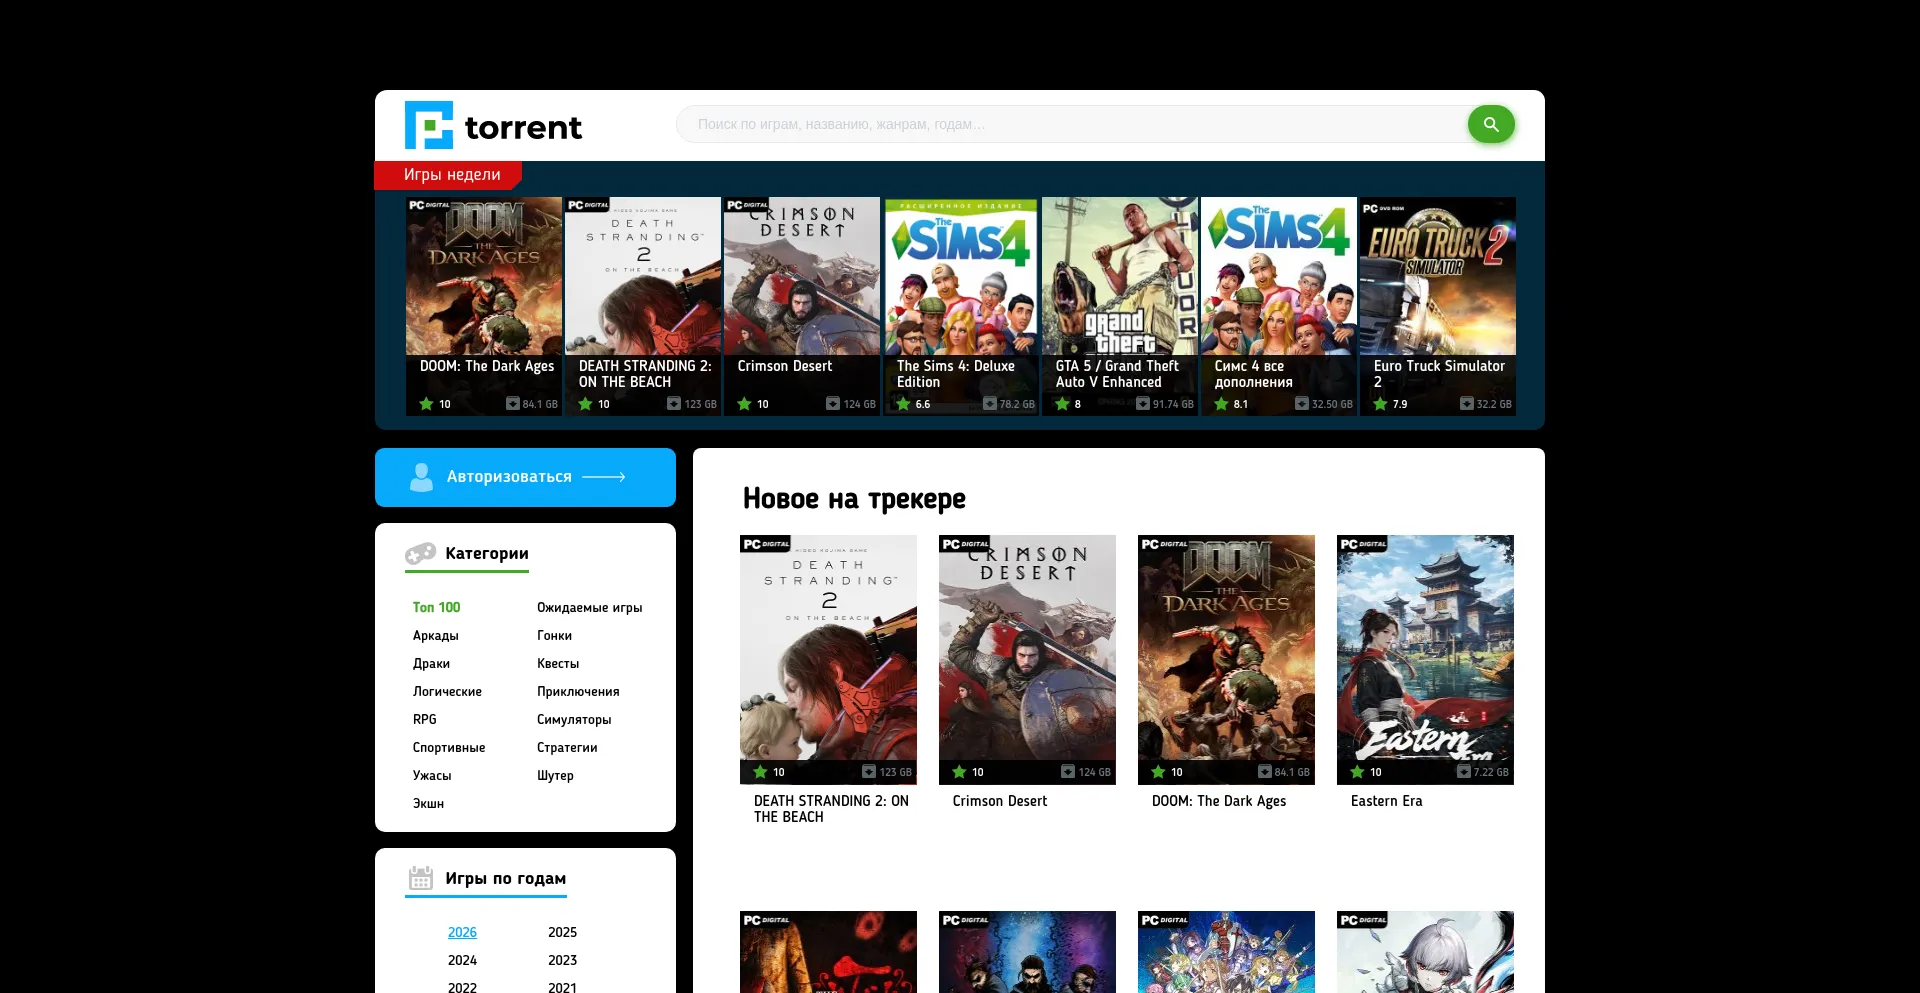
Task: Select games from year 2023
Action: pyautogui.click(x=562, y=960)
